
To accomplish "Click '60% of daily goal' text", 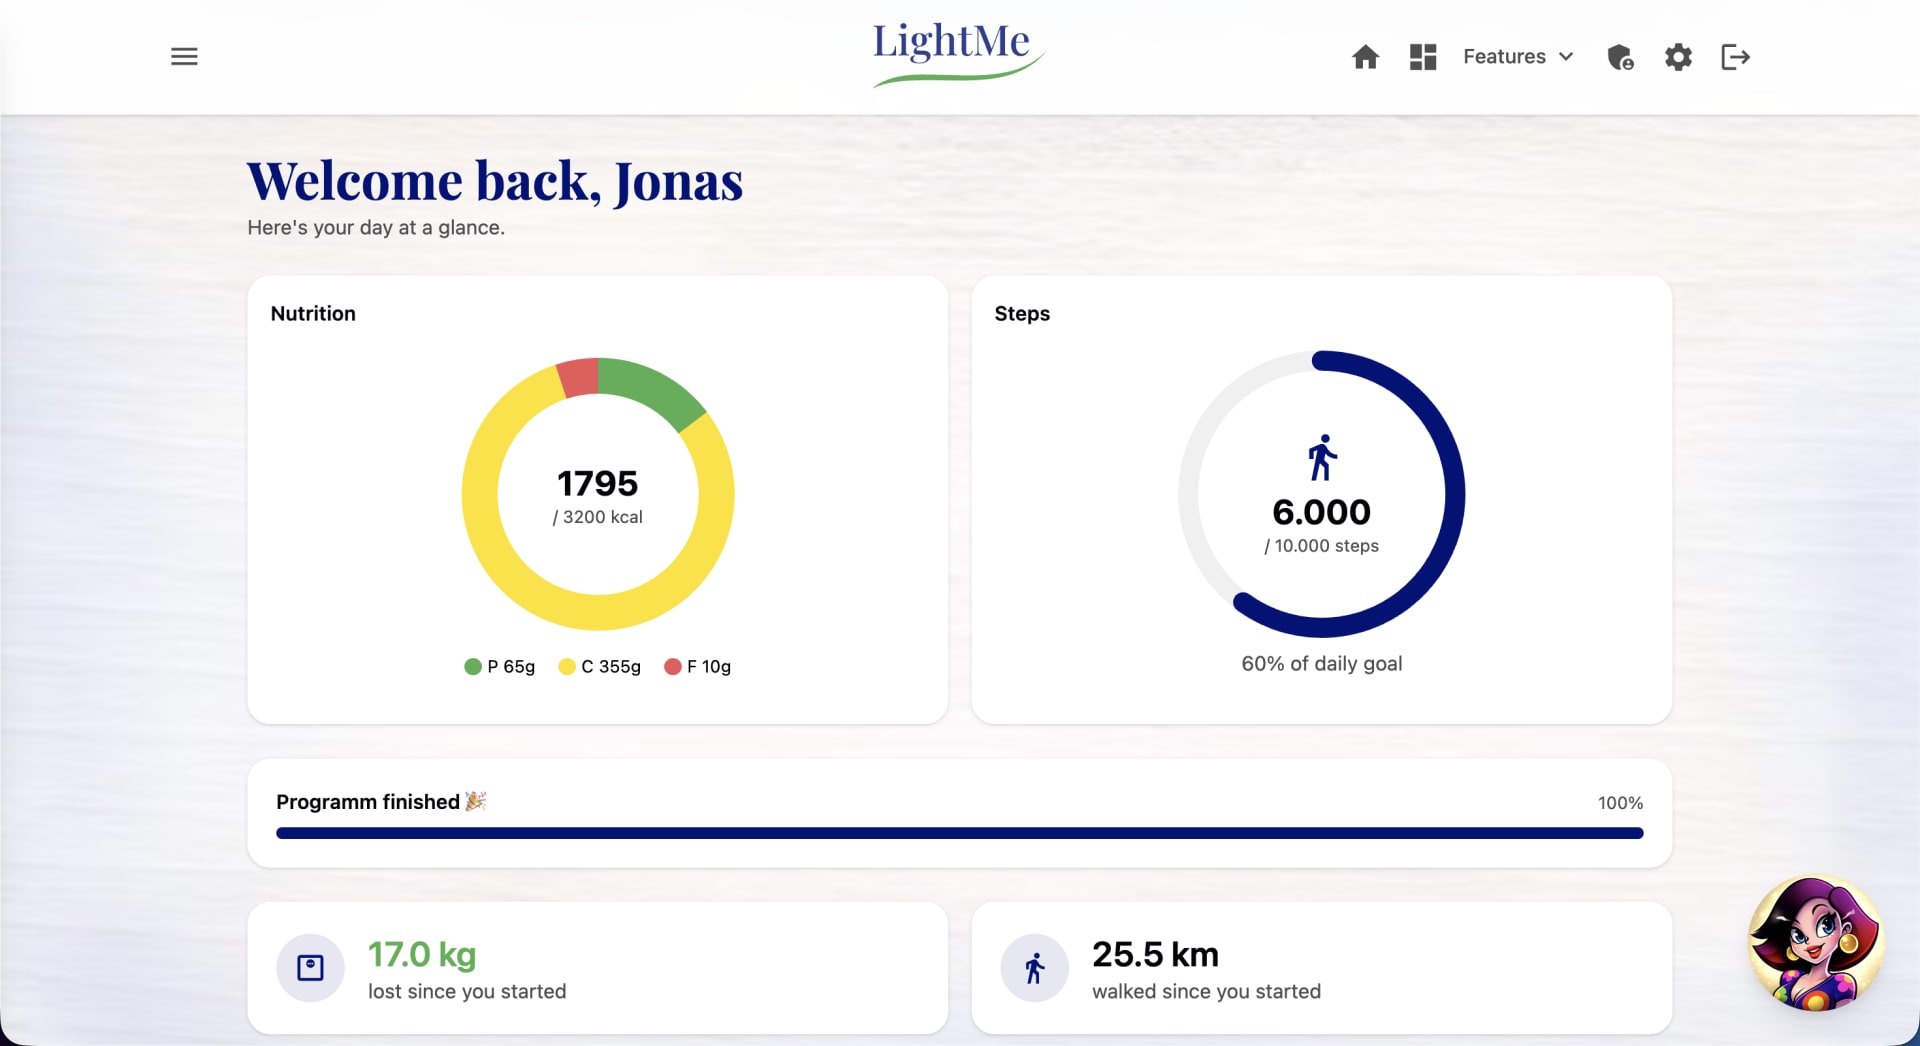I will (x=1322, y=664).
